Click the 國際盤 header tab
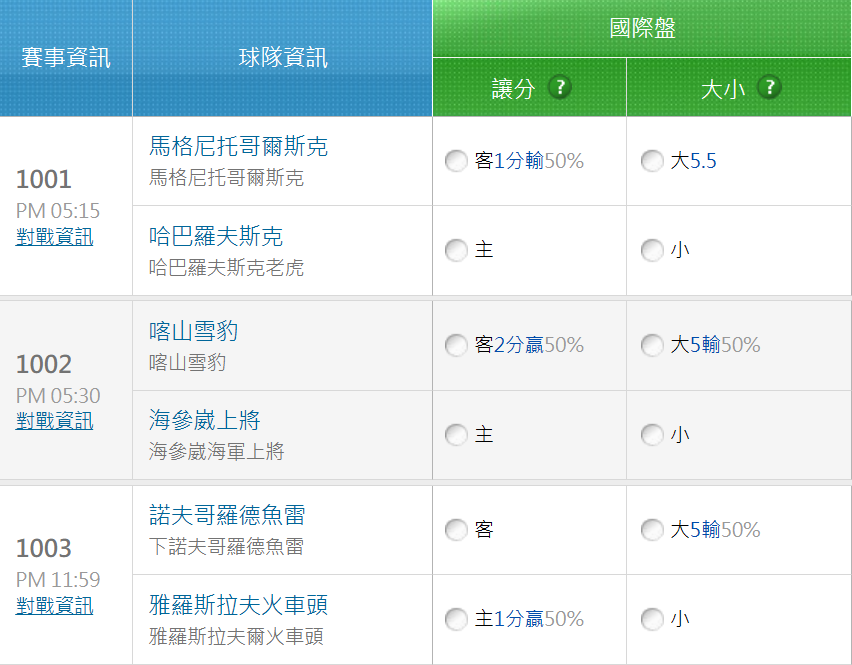The width and height of the screenshot is (852, 665). pyautogui.click(x=642, y=29)
